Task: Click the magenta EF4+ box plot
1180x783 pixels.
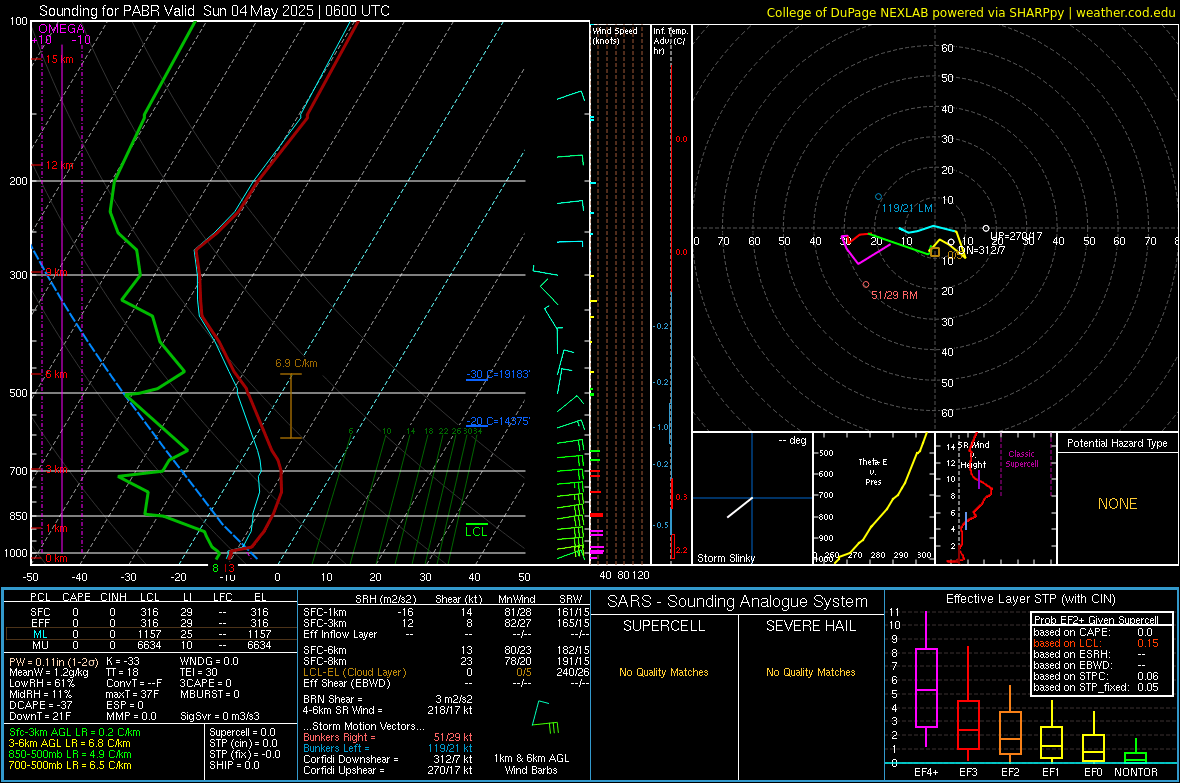Action: point(926,679)
